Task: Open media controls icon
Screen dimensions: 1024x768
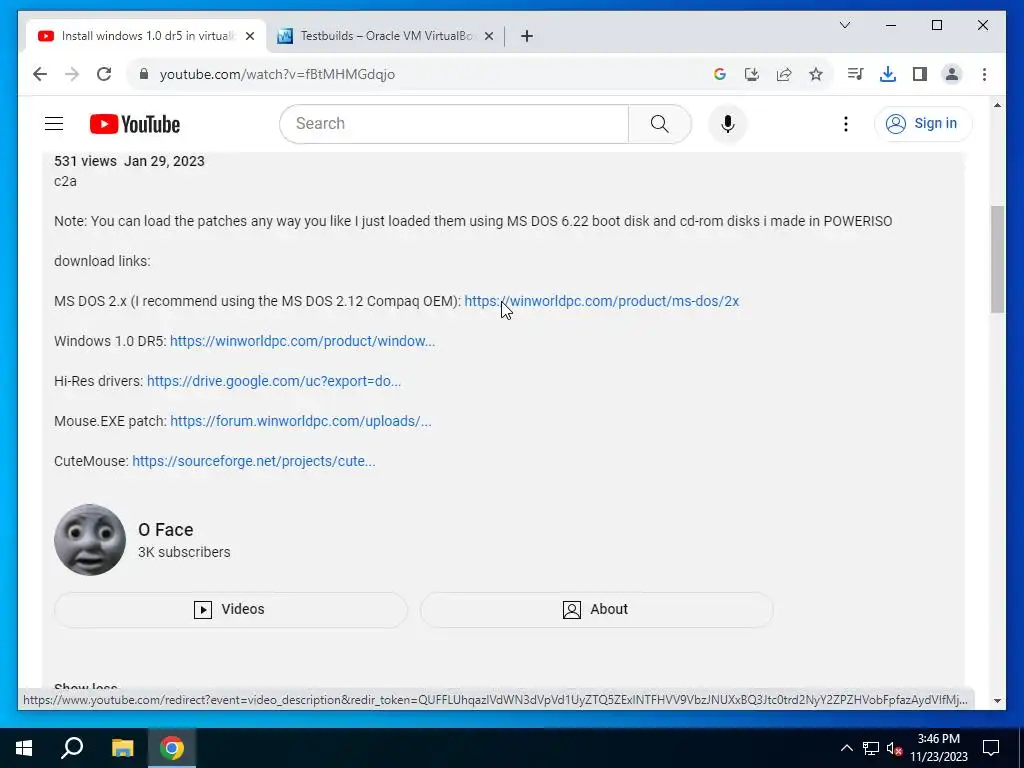Action: 856,74
